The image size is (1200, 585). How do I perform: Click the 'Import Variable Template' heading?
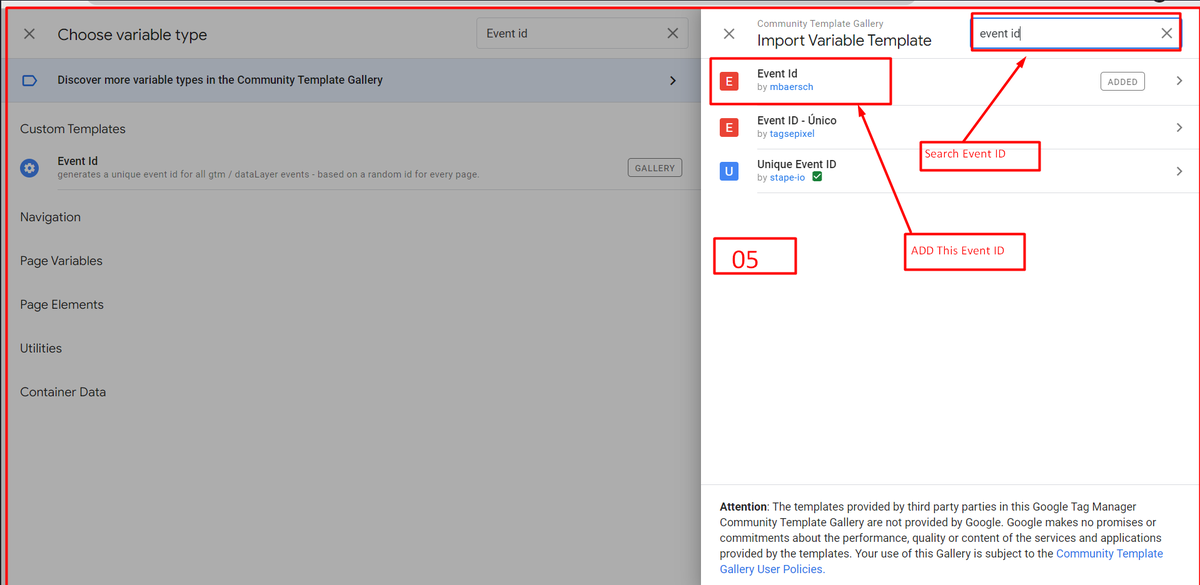[x=844, y=41]
